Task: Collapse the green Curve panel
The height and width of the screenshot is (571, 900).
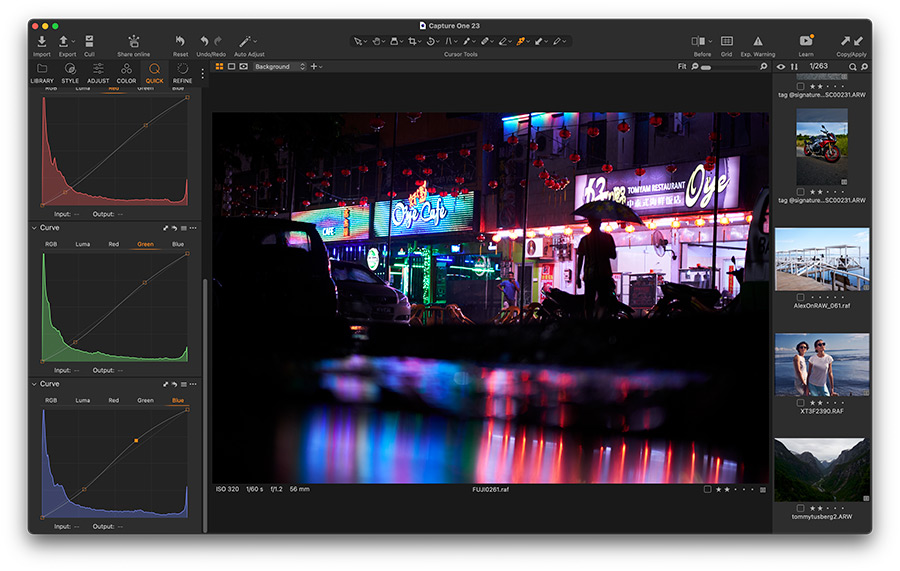Action: pos(34,228)
